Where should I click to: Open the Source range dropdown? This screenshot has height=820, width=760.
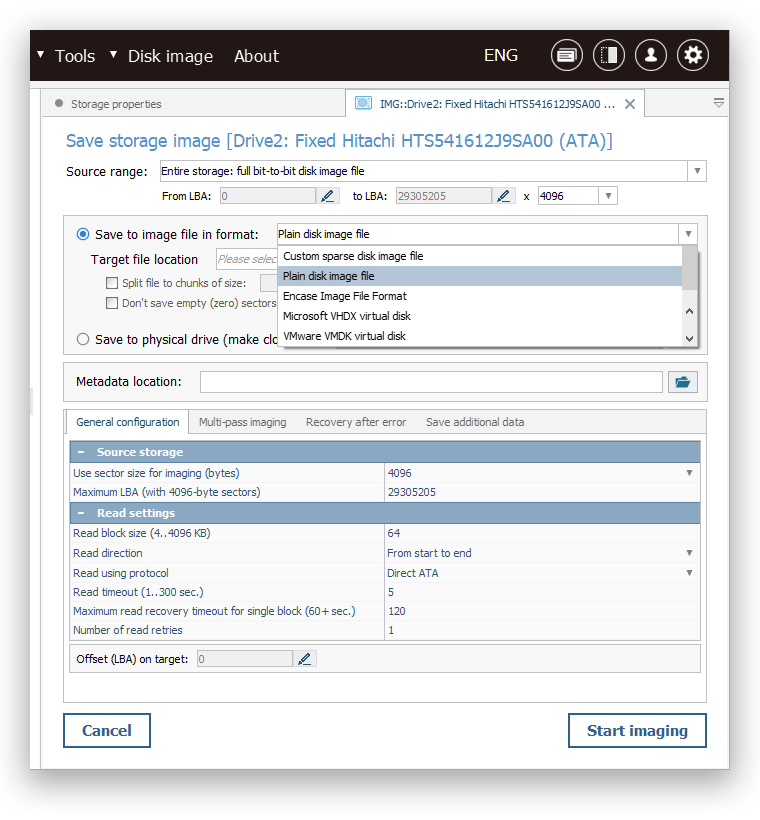pos(697,171)
